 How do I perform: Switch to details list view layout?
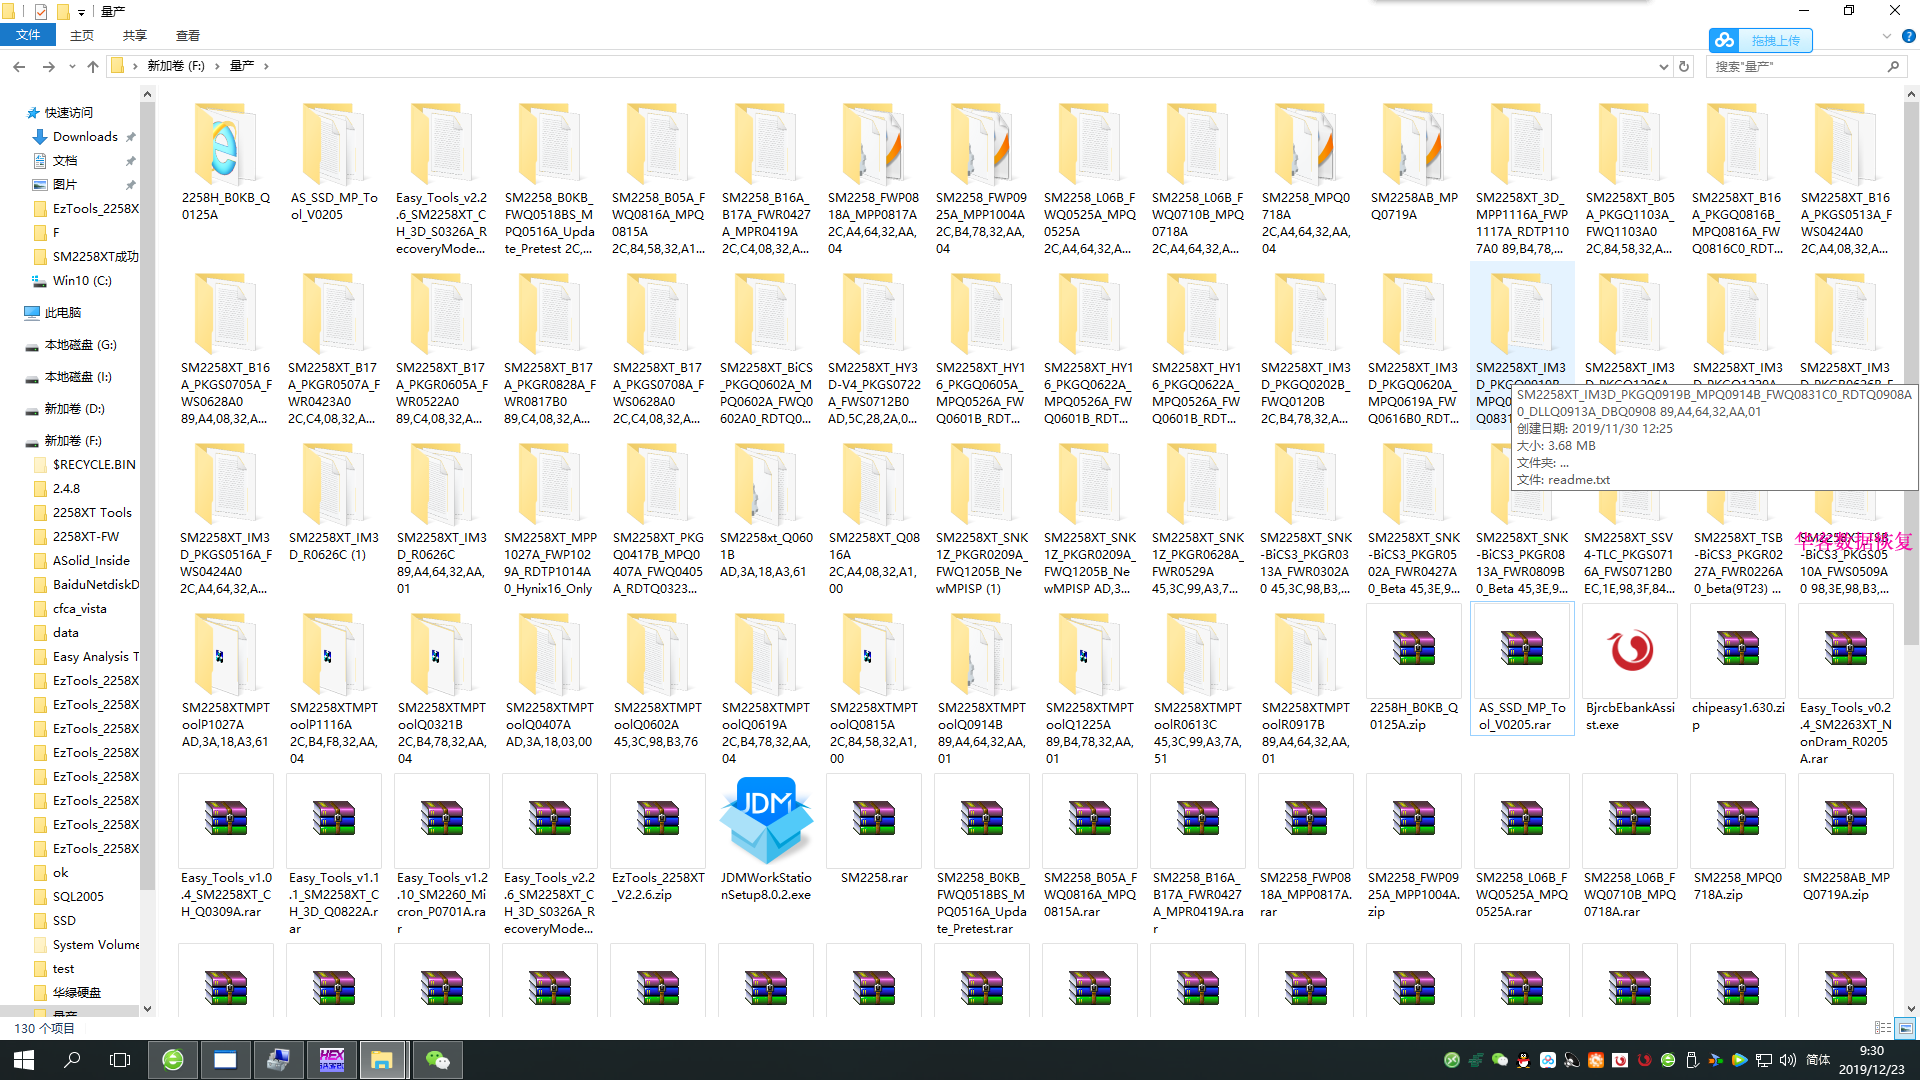click(1882, 1028)
